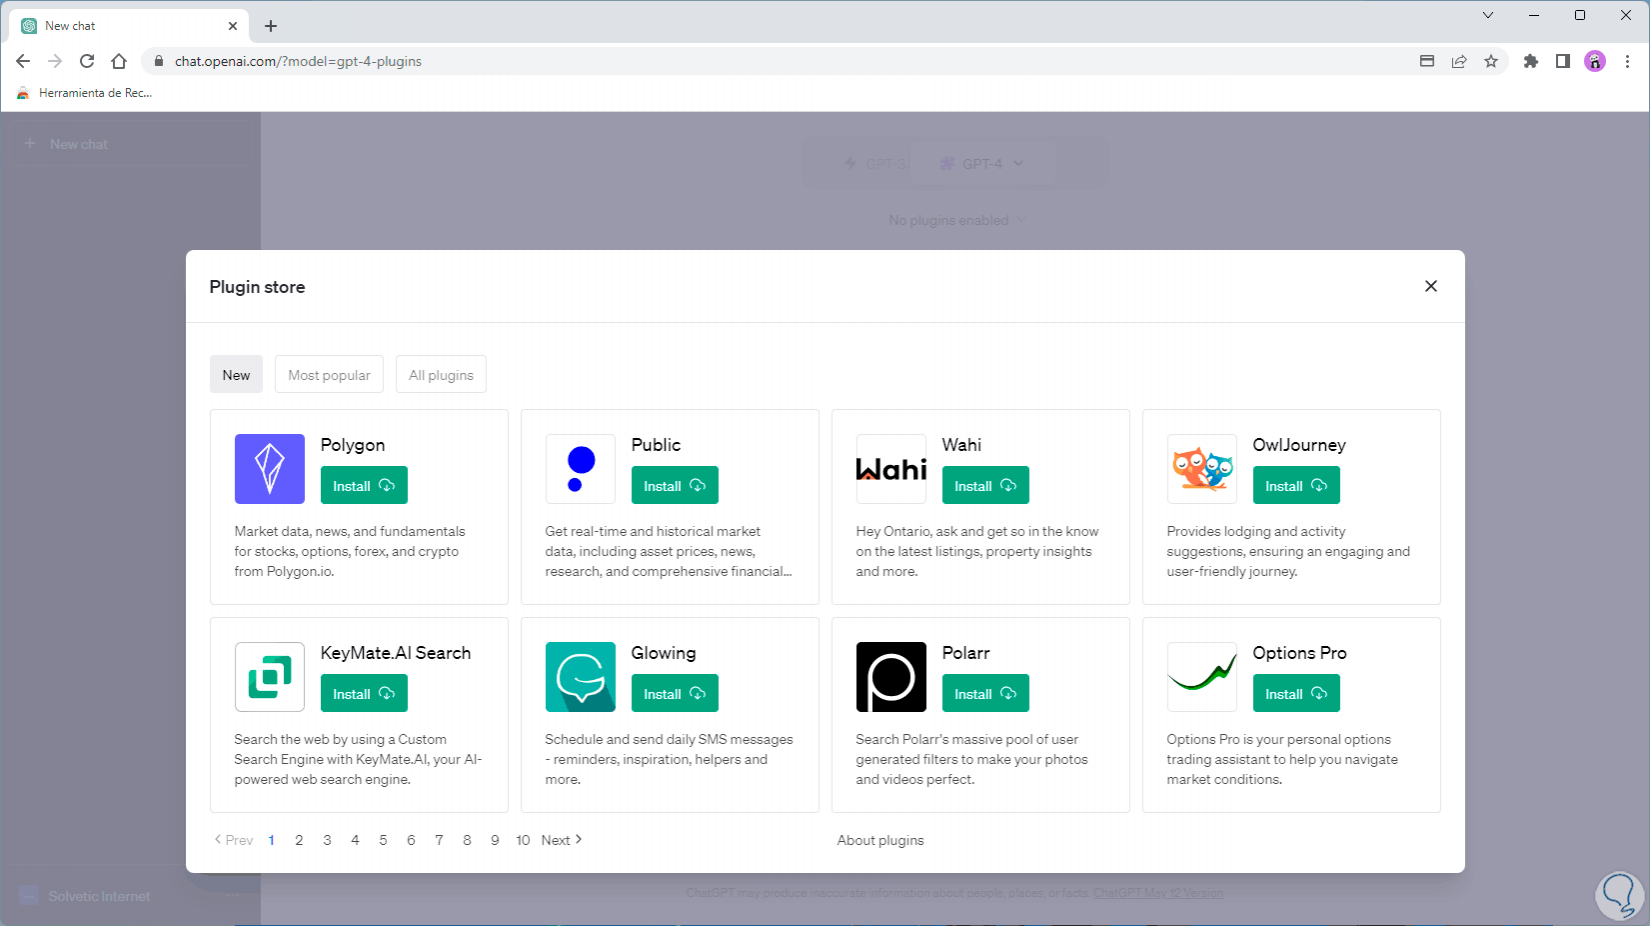Install the Options Pro plugin
This screenshot has height=926, width=1650.
tap(1296, 693)
